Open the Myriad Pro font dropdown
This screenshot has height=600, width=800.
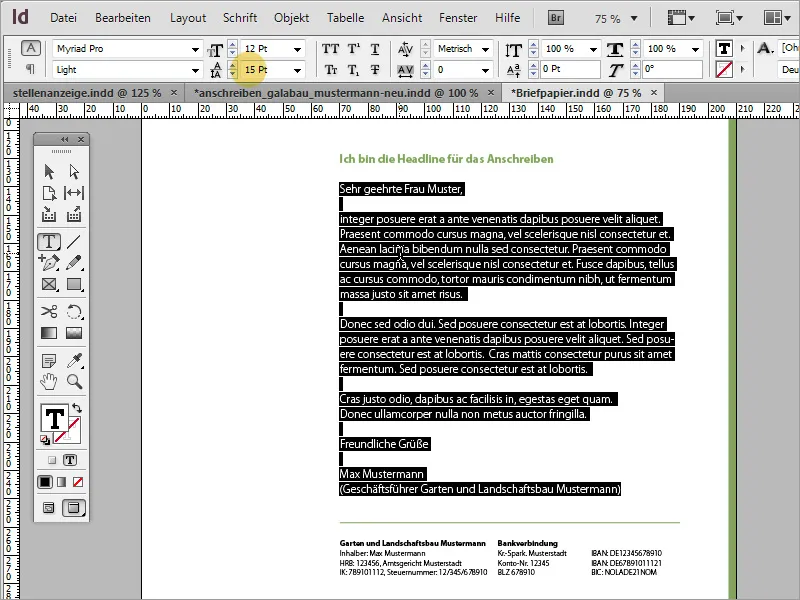tap(195, 49)
